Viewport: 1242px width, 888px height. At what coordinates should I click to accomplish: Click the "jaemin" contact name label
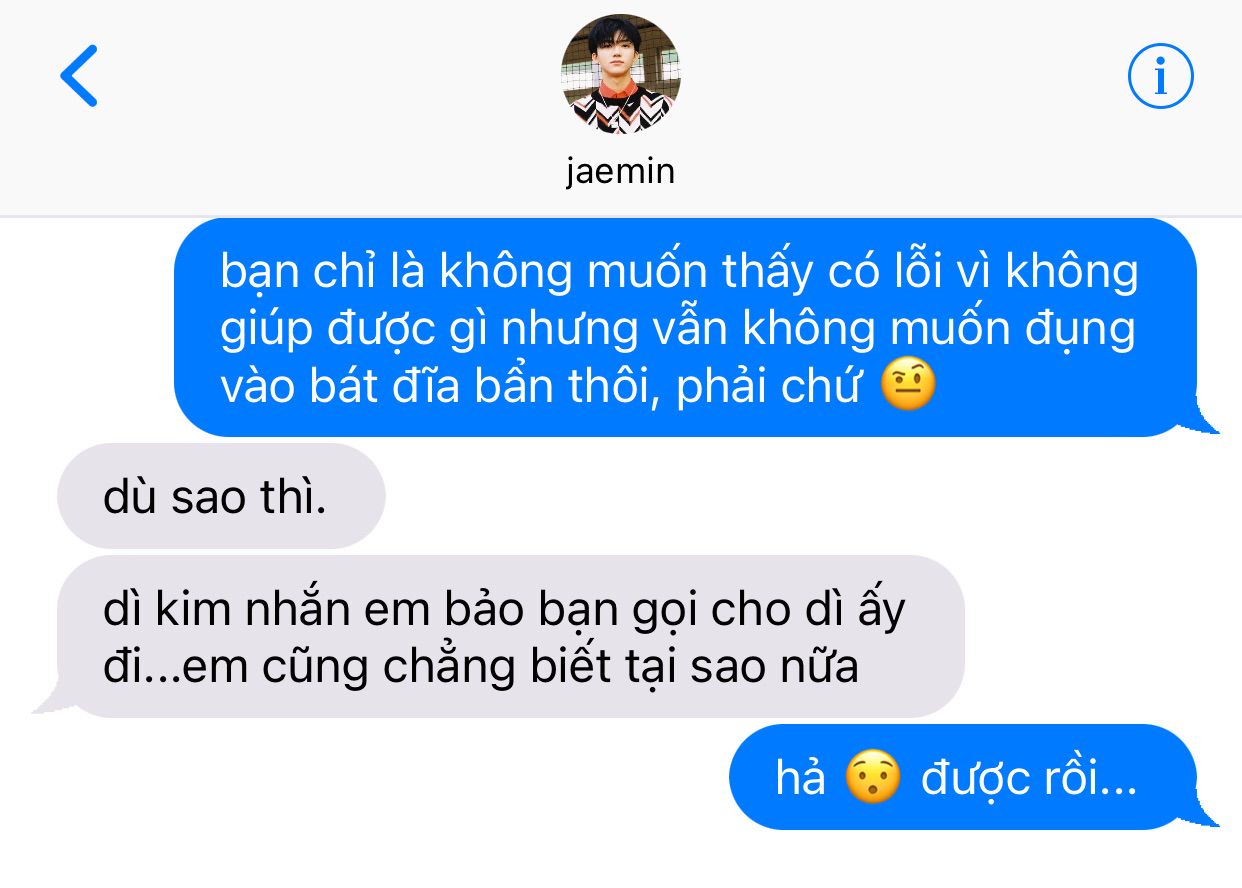(621, 171)
